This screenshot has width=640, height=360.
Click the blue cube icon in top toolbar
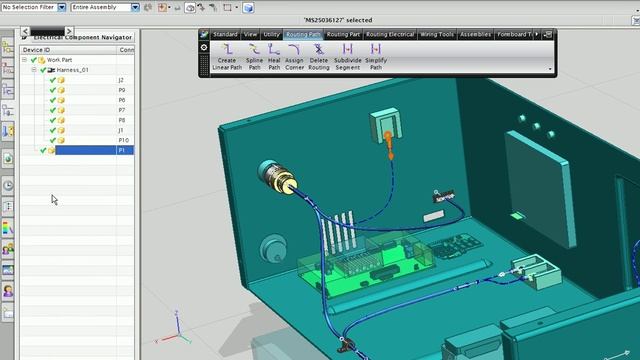(248, 7)
